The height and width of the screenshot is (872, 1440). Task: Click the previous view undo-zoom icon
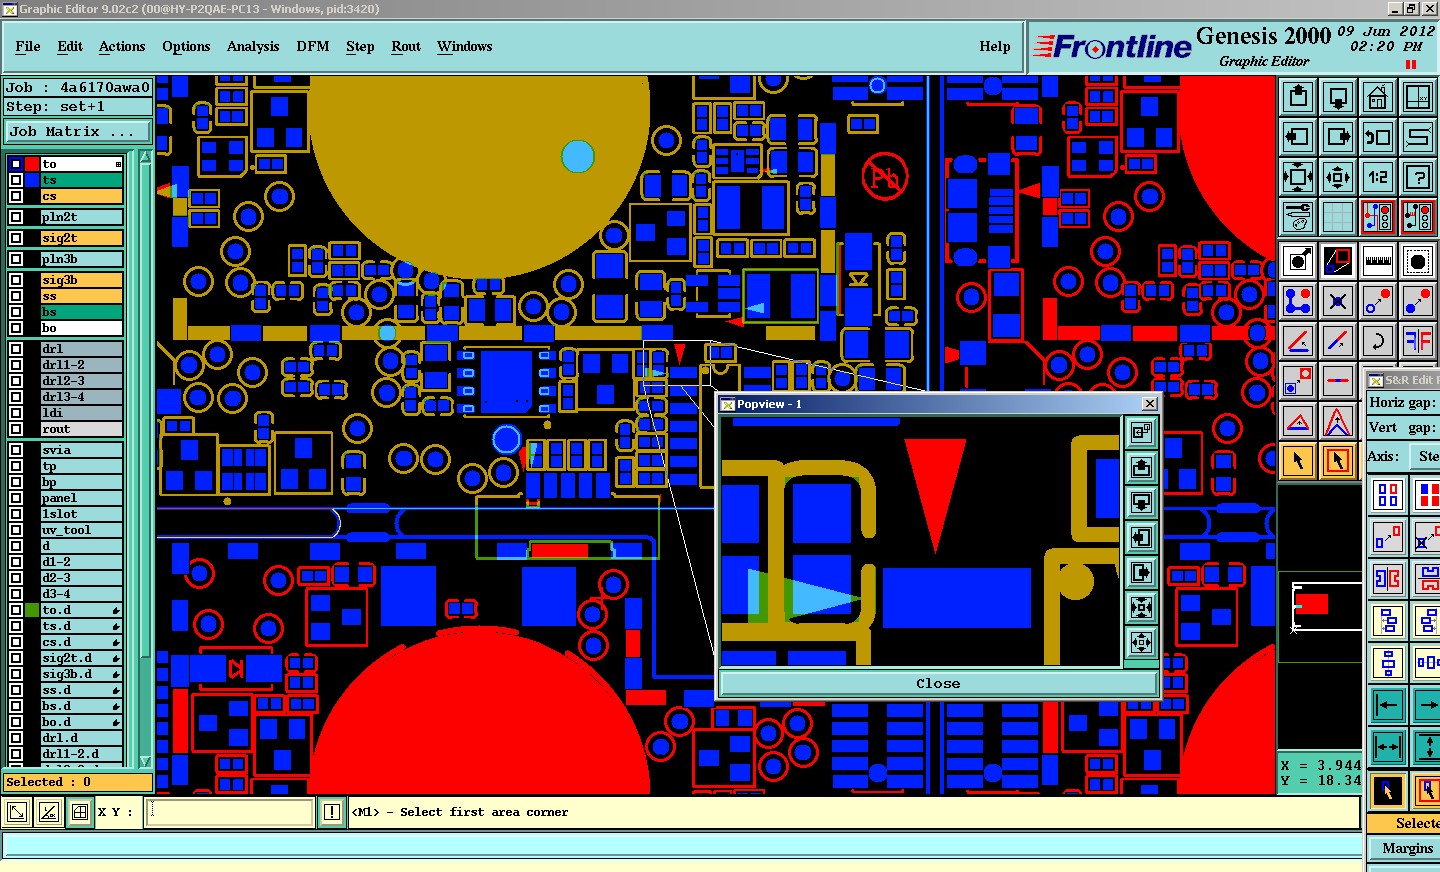1378,137
